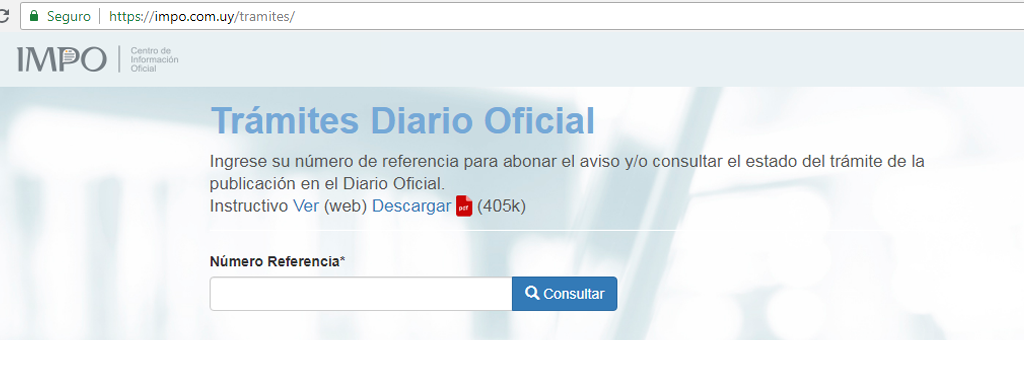Click the 'Ingrese su número de referencia' paragraph
Viewport: 1024px width, 369px height.
[567, 171]
